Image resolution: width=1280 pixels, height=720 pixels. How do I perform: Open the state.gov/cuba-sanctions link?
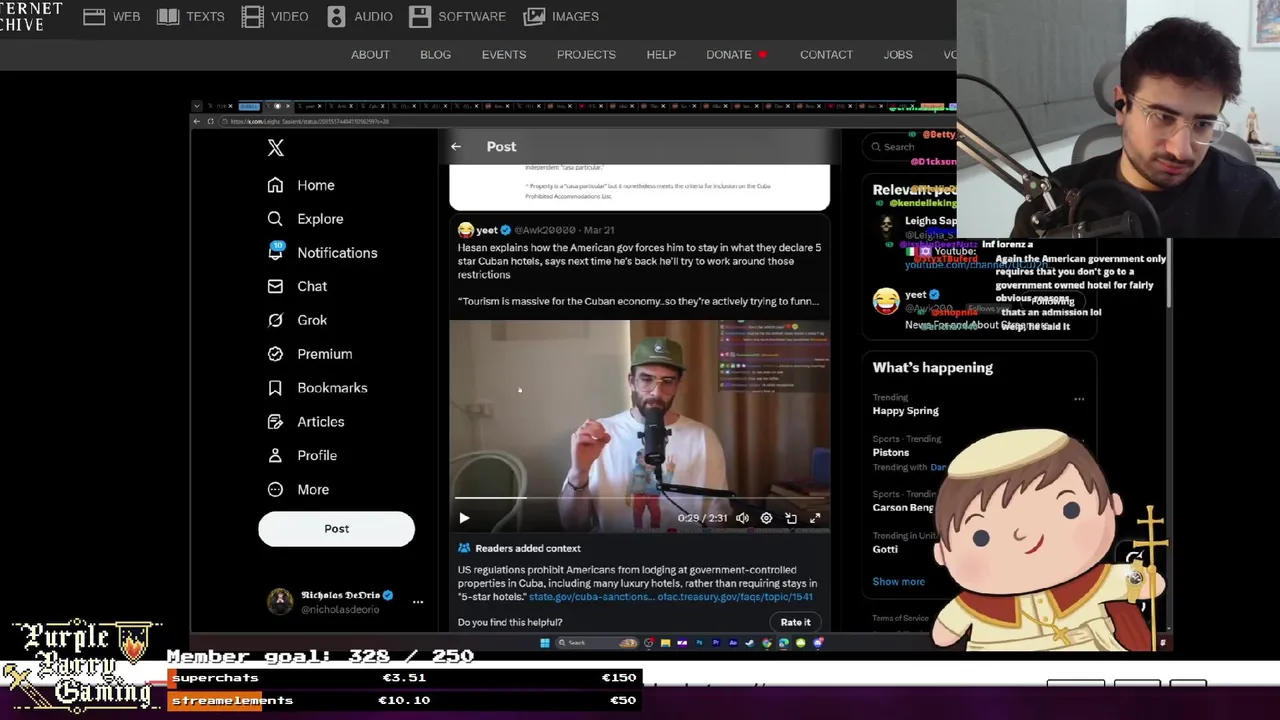(x=591, y=597)
